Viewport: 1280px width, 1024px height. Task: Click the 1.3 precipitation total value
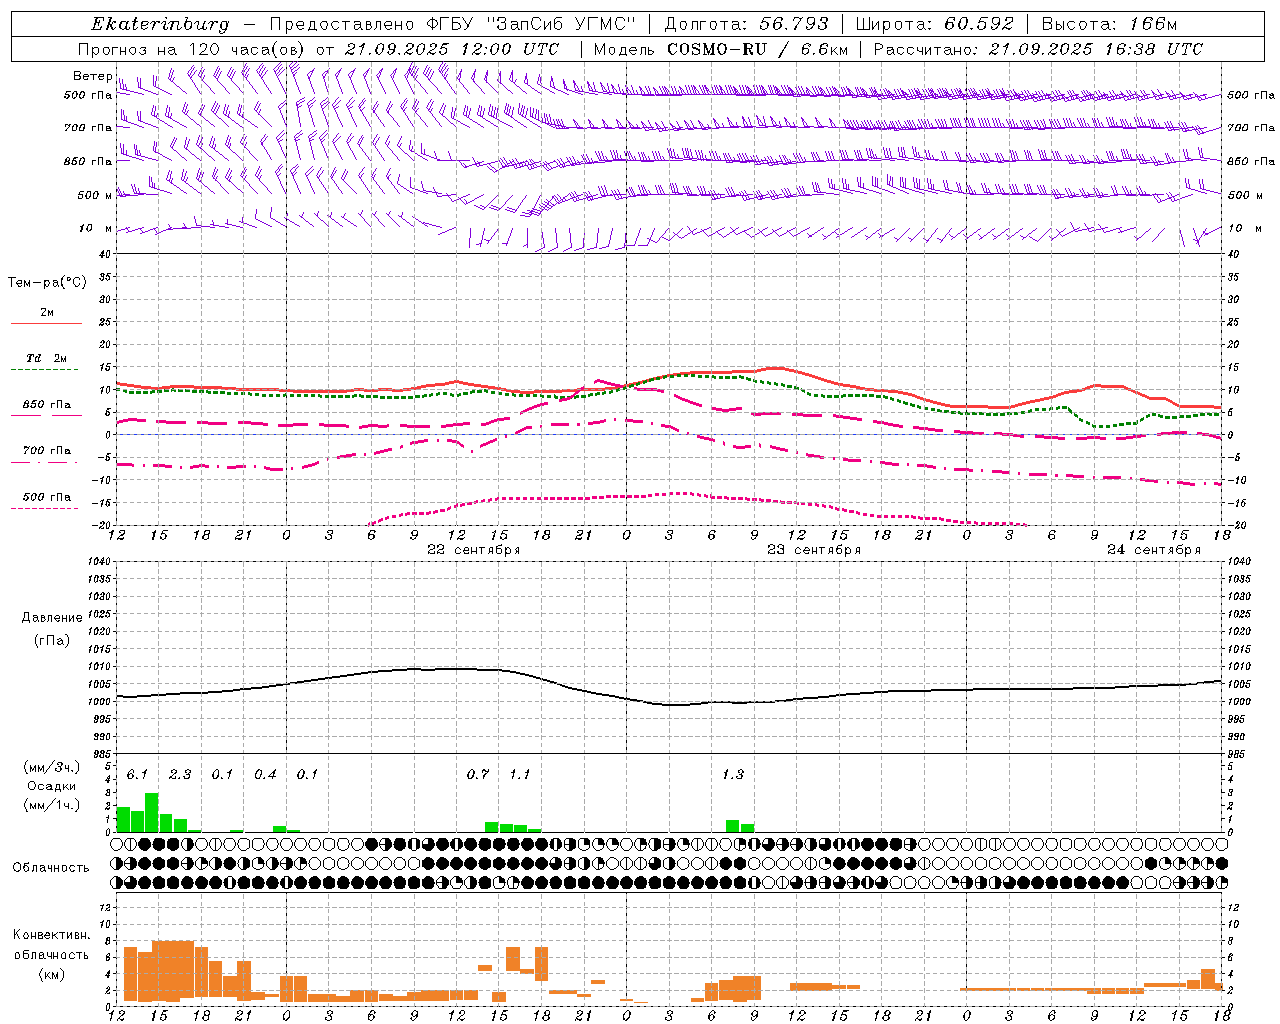(x=733, y=774)
